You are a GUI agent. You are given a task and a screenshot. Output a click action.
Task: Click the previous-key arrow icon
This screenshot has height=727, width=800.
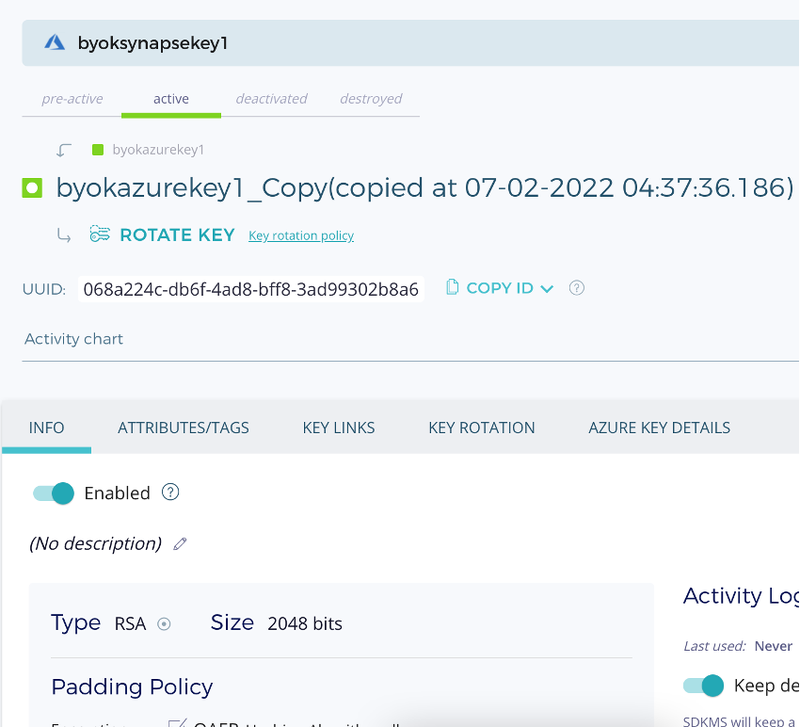(x=64, y=150)
